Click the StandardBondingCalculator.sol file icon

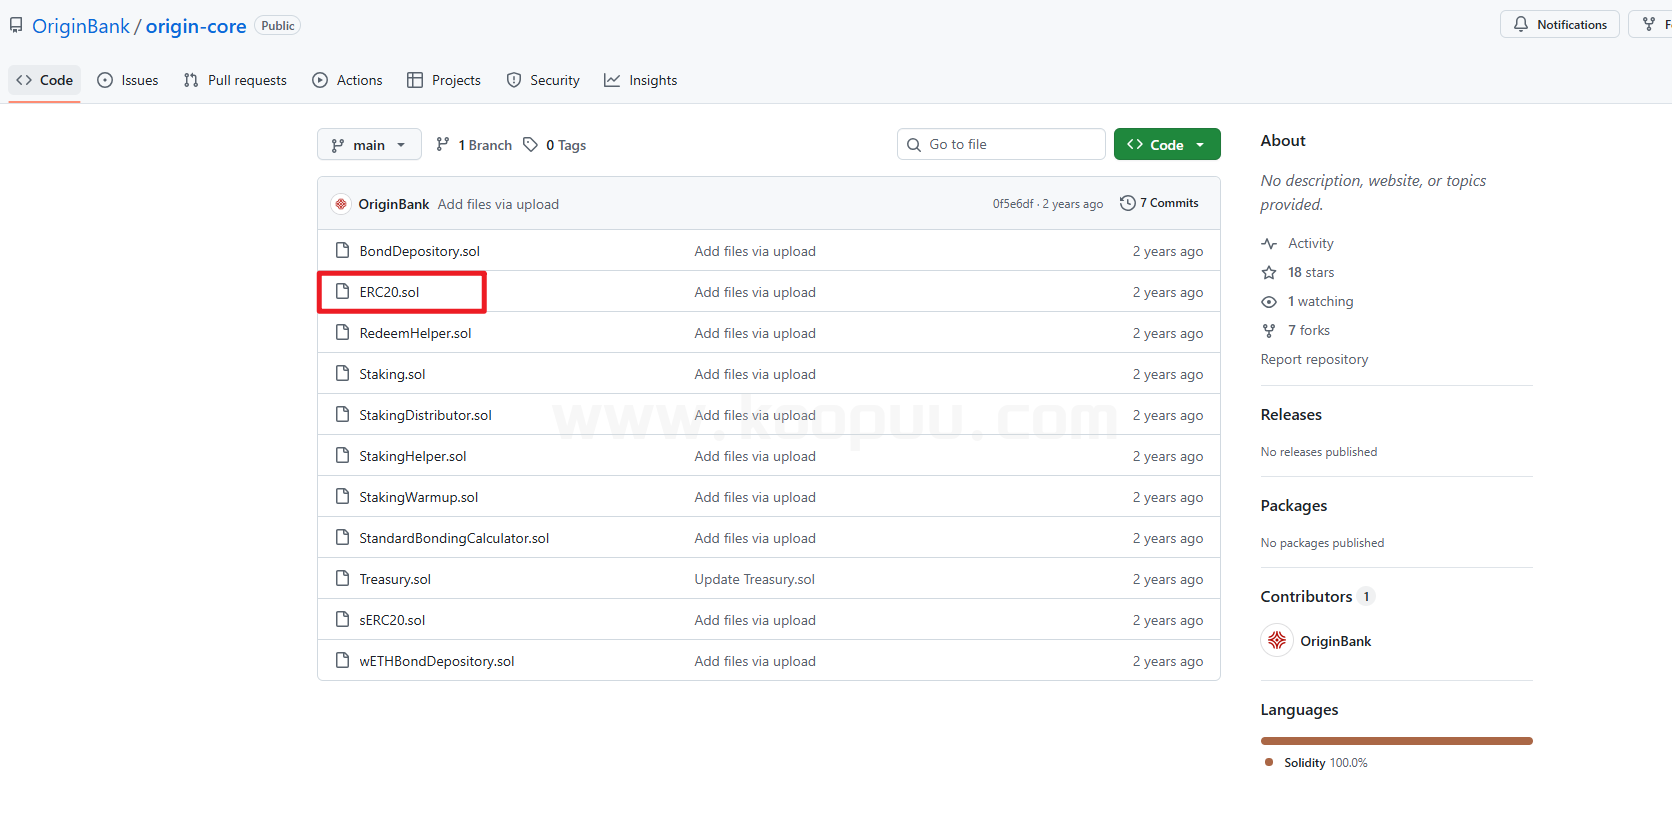[x=342, y=538]
